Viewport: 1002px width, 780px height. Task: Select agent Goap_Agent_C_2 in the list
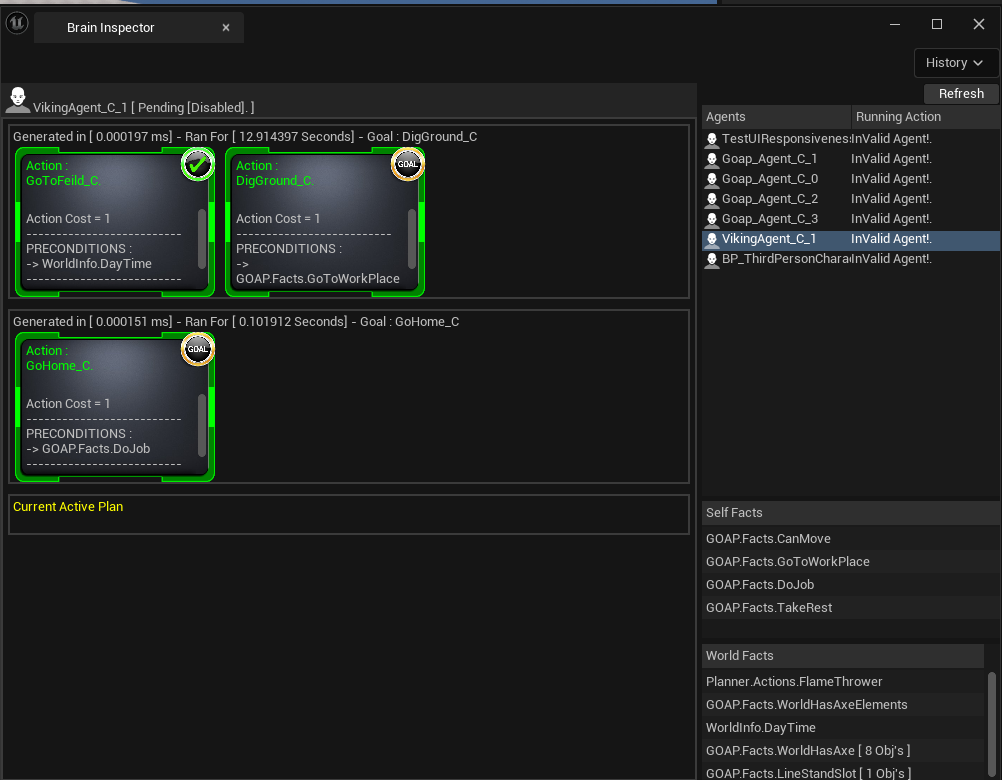point(769,199)
